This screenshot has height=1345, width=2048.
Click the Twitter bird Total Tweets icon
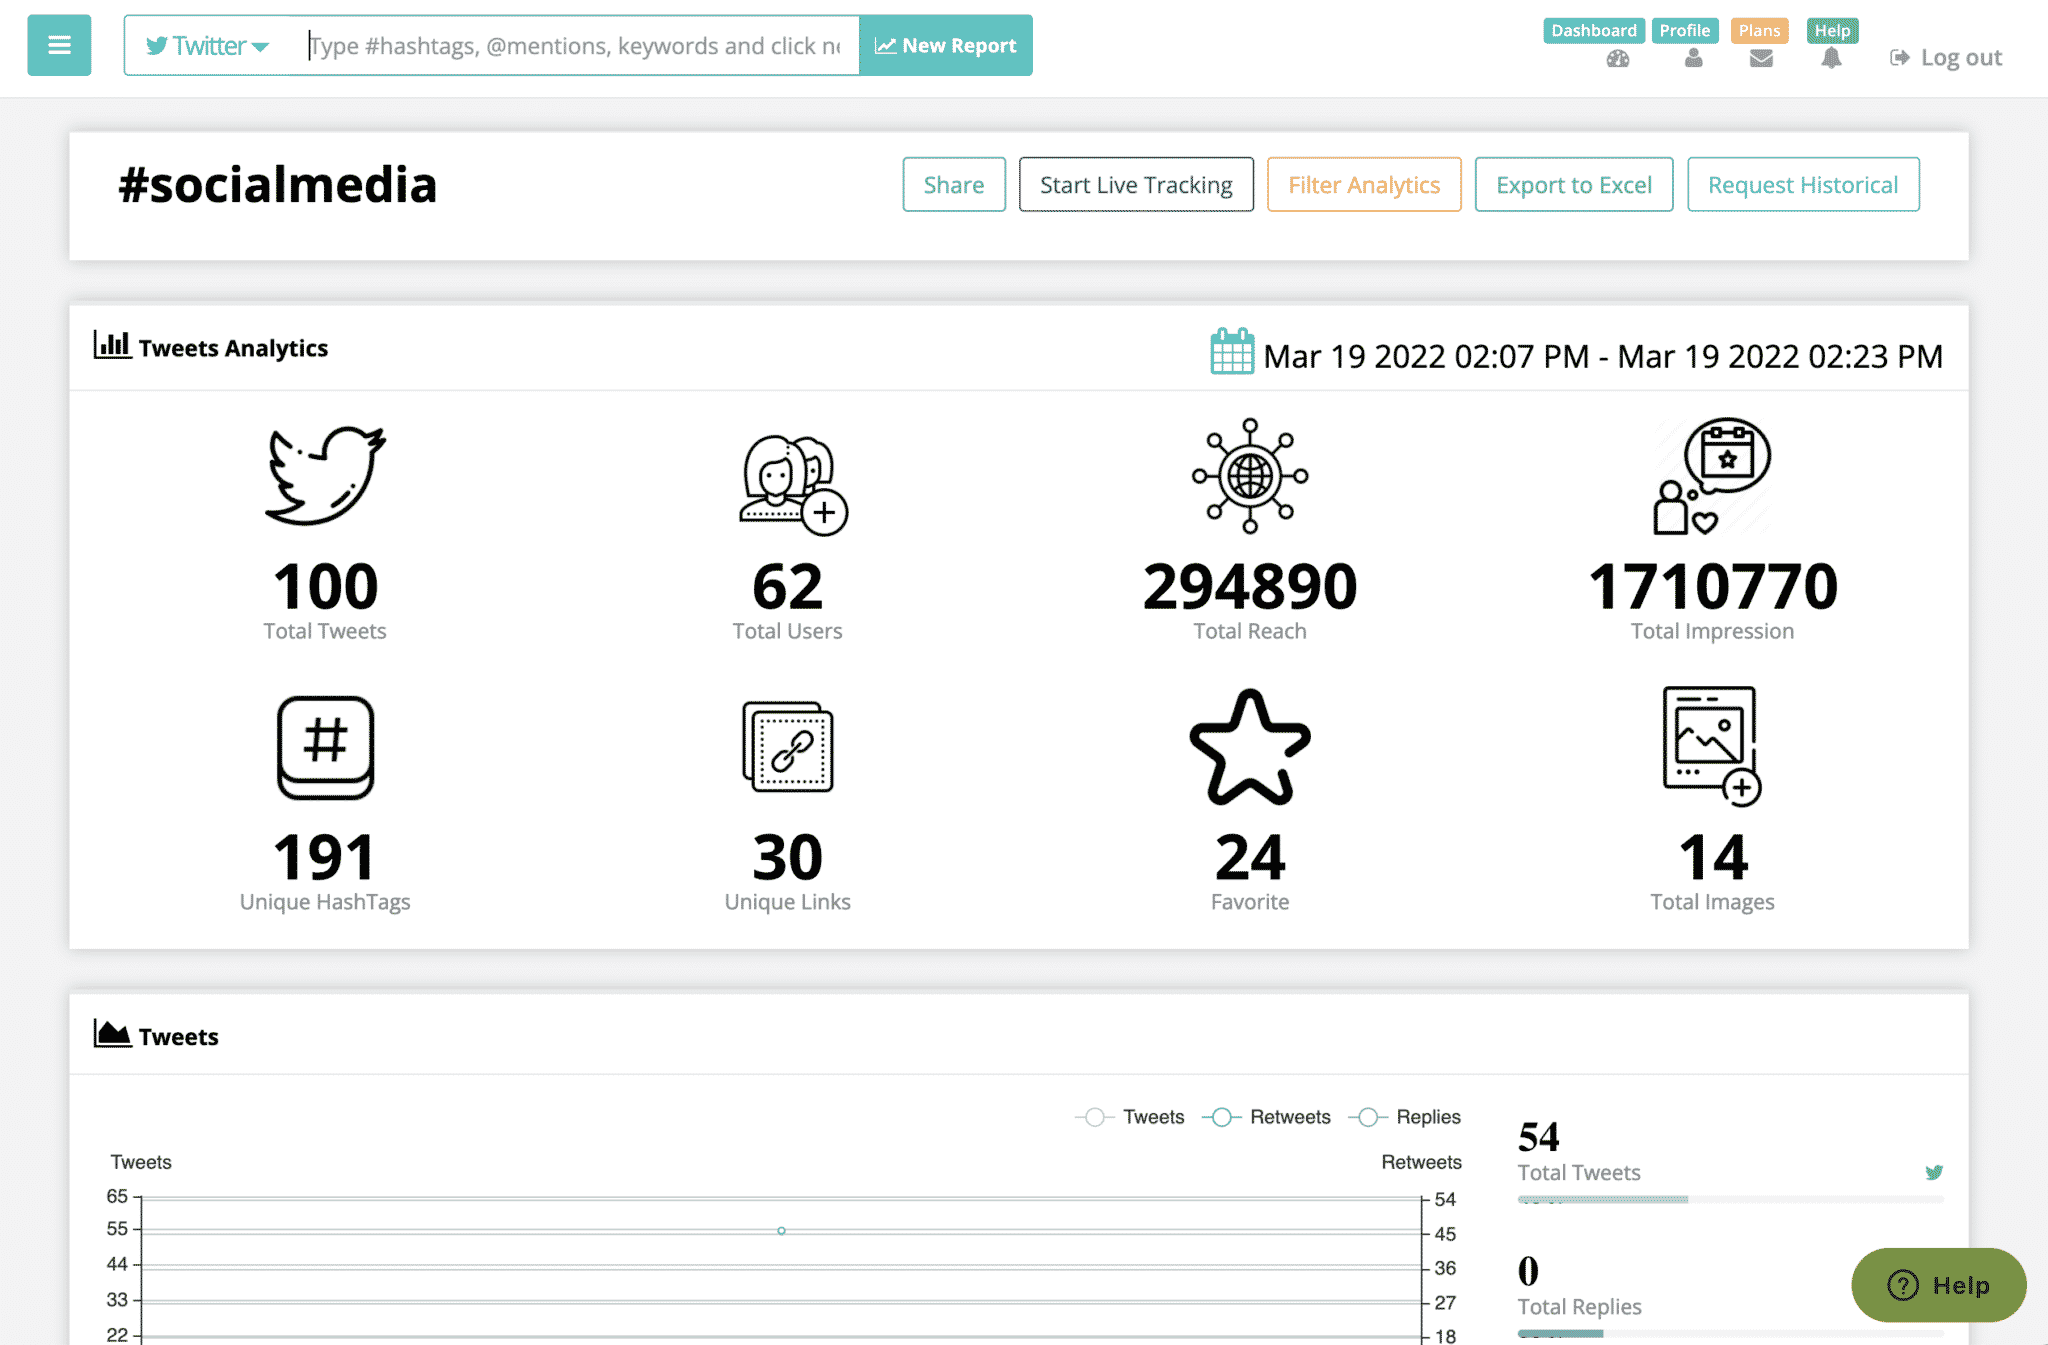325,475
